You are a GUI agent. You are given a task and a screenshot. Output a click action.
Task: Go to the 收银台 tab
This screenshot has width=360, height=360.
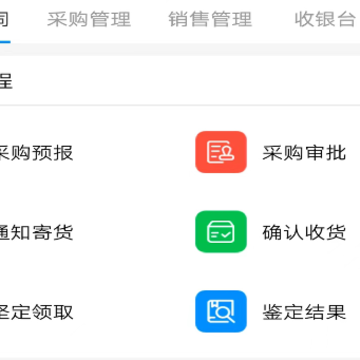point(325,19)
